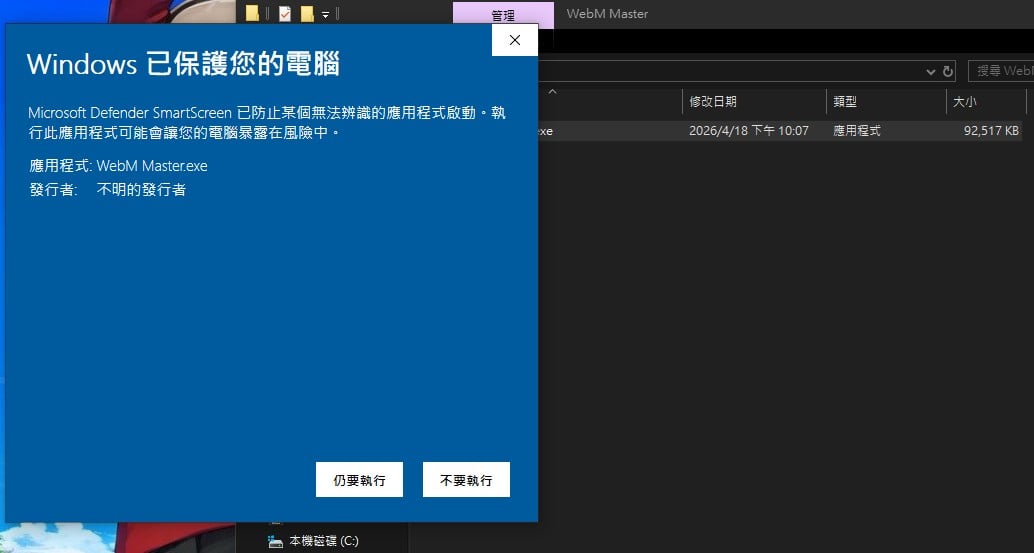Open the 管理 ribbon tab
This screenshot has height=553, width=1034.
tap(503, 15)
